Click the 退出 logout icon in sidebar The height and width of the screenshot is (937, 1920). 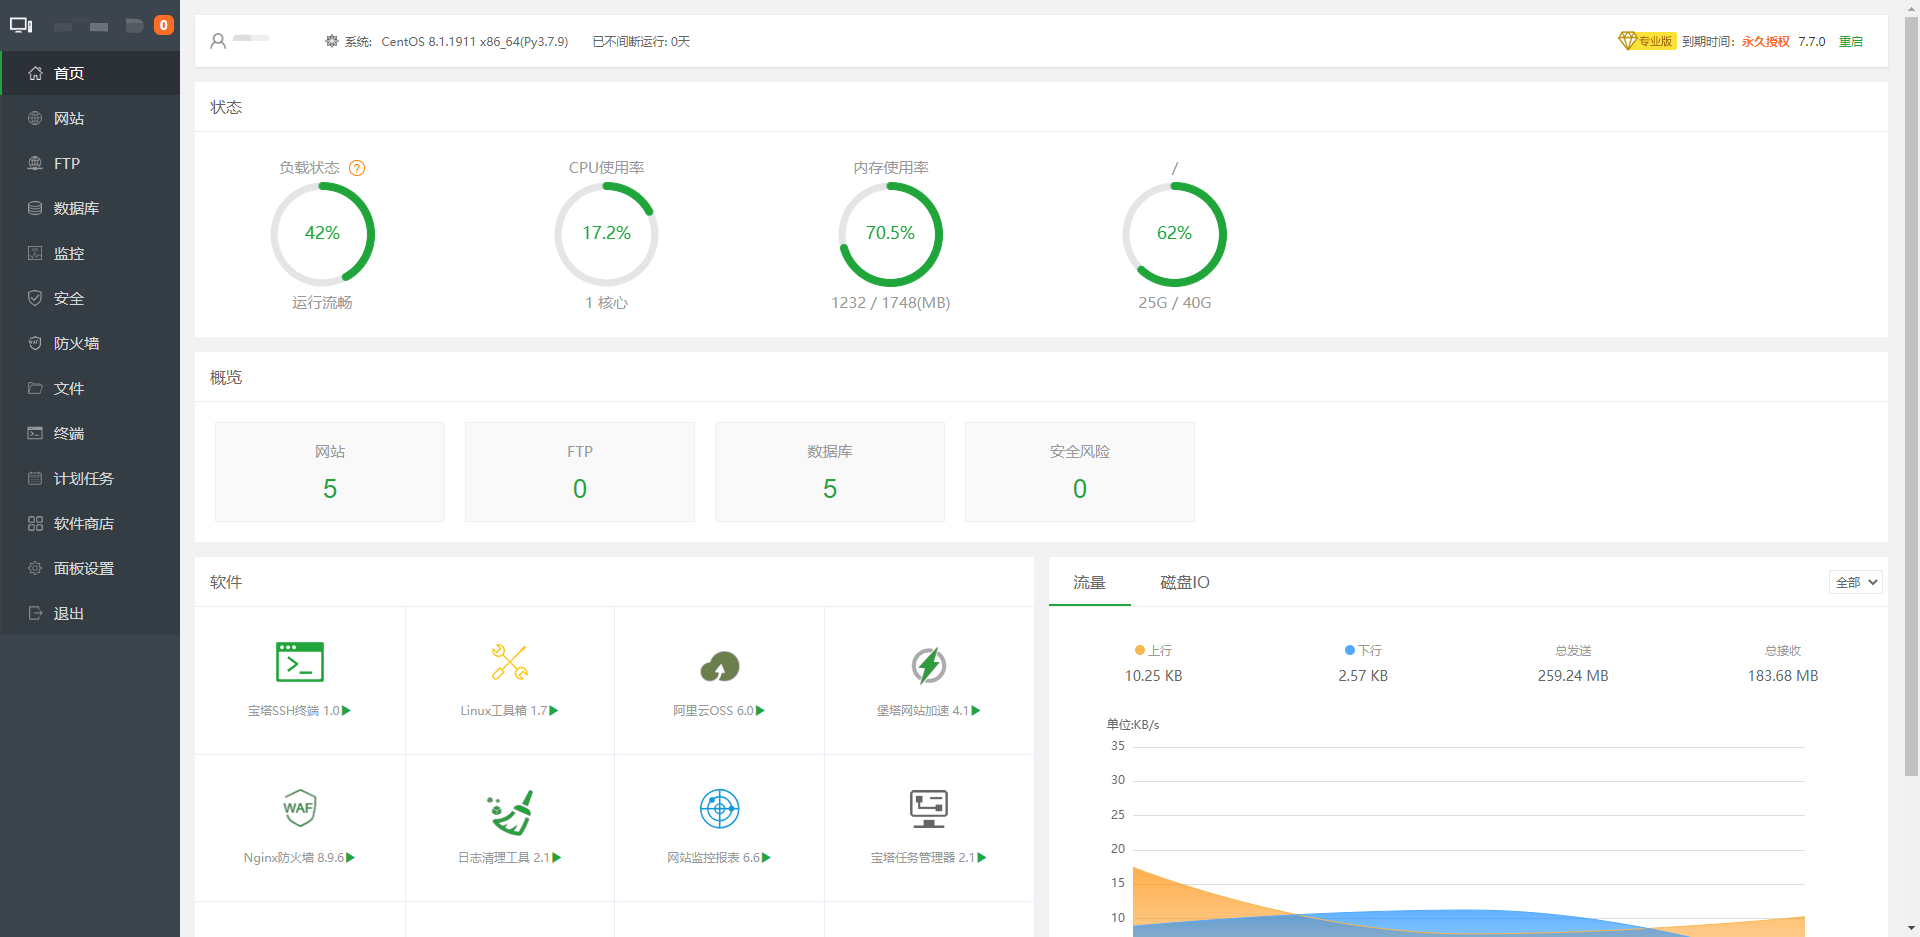(35, 613)
